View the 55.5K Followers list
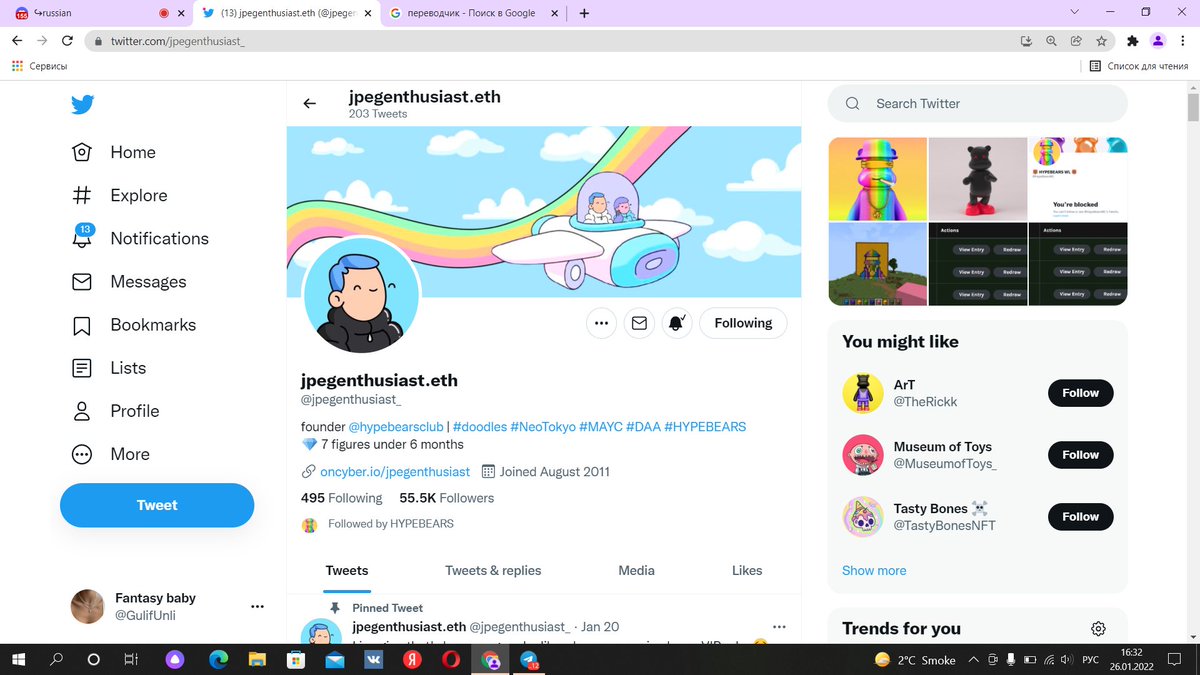Screen dimensions: 1200x675 click(446, 498)
